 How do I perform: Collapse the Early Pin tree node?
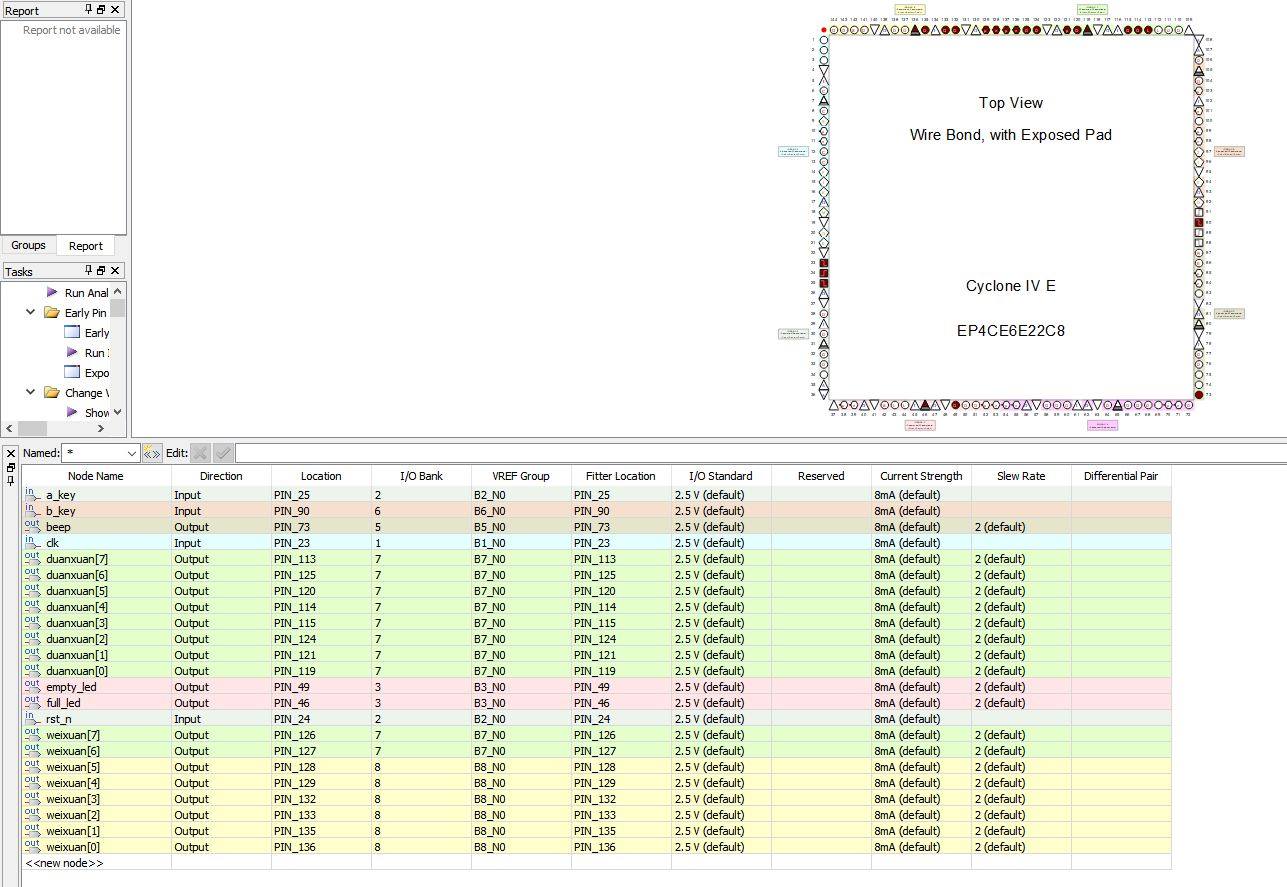(31, 312)
